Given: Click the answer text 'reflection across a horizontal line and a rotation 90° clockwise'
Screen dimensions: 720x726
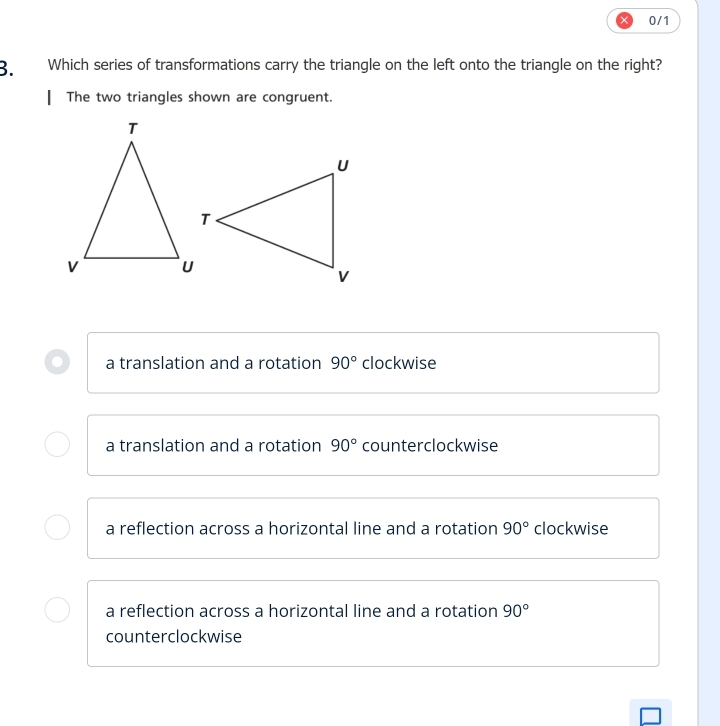Looking at the screenshot, I should (356, 528).
